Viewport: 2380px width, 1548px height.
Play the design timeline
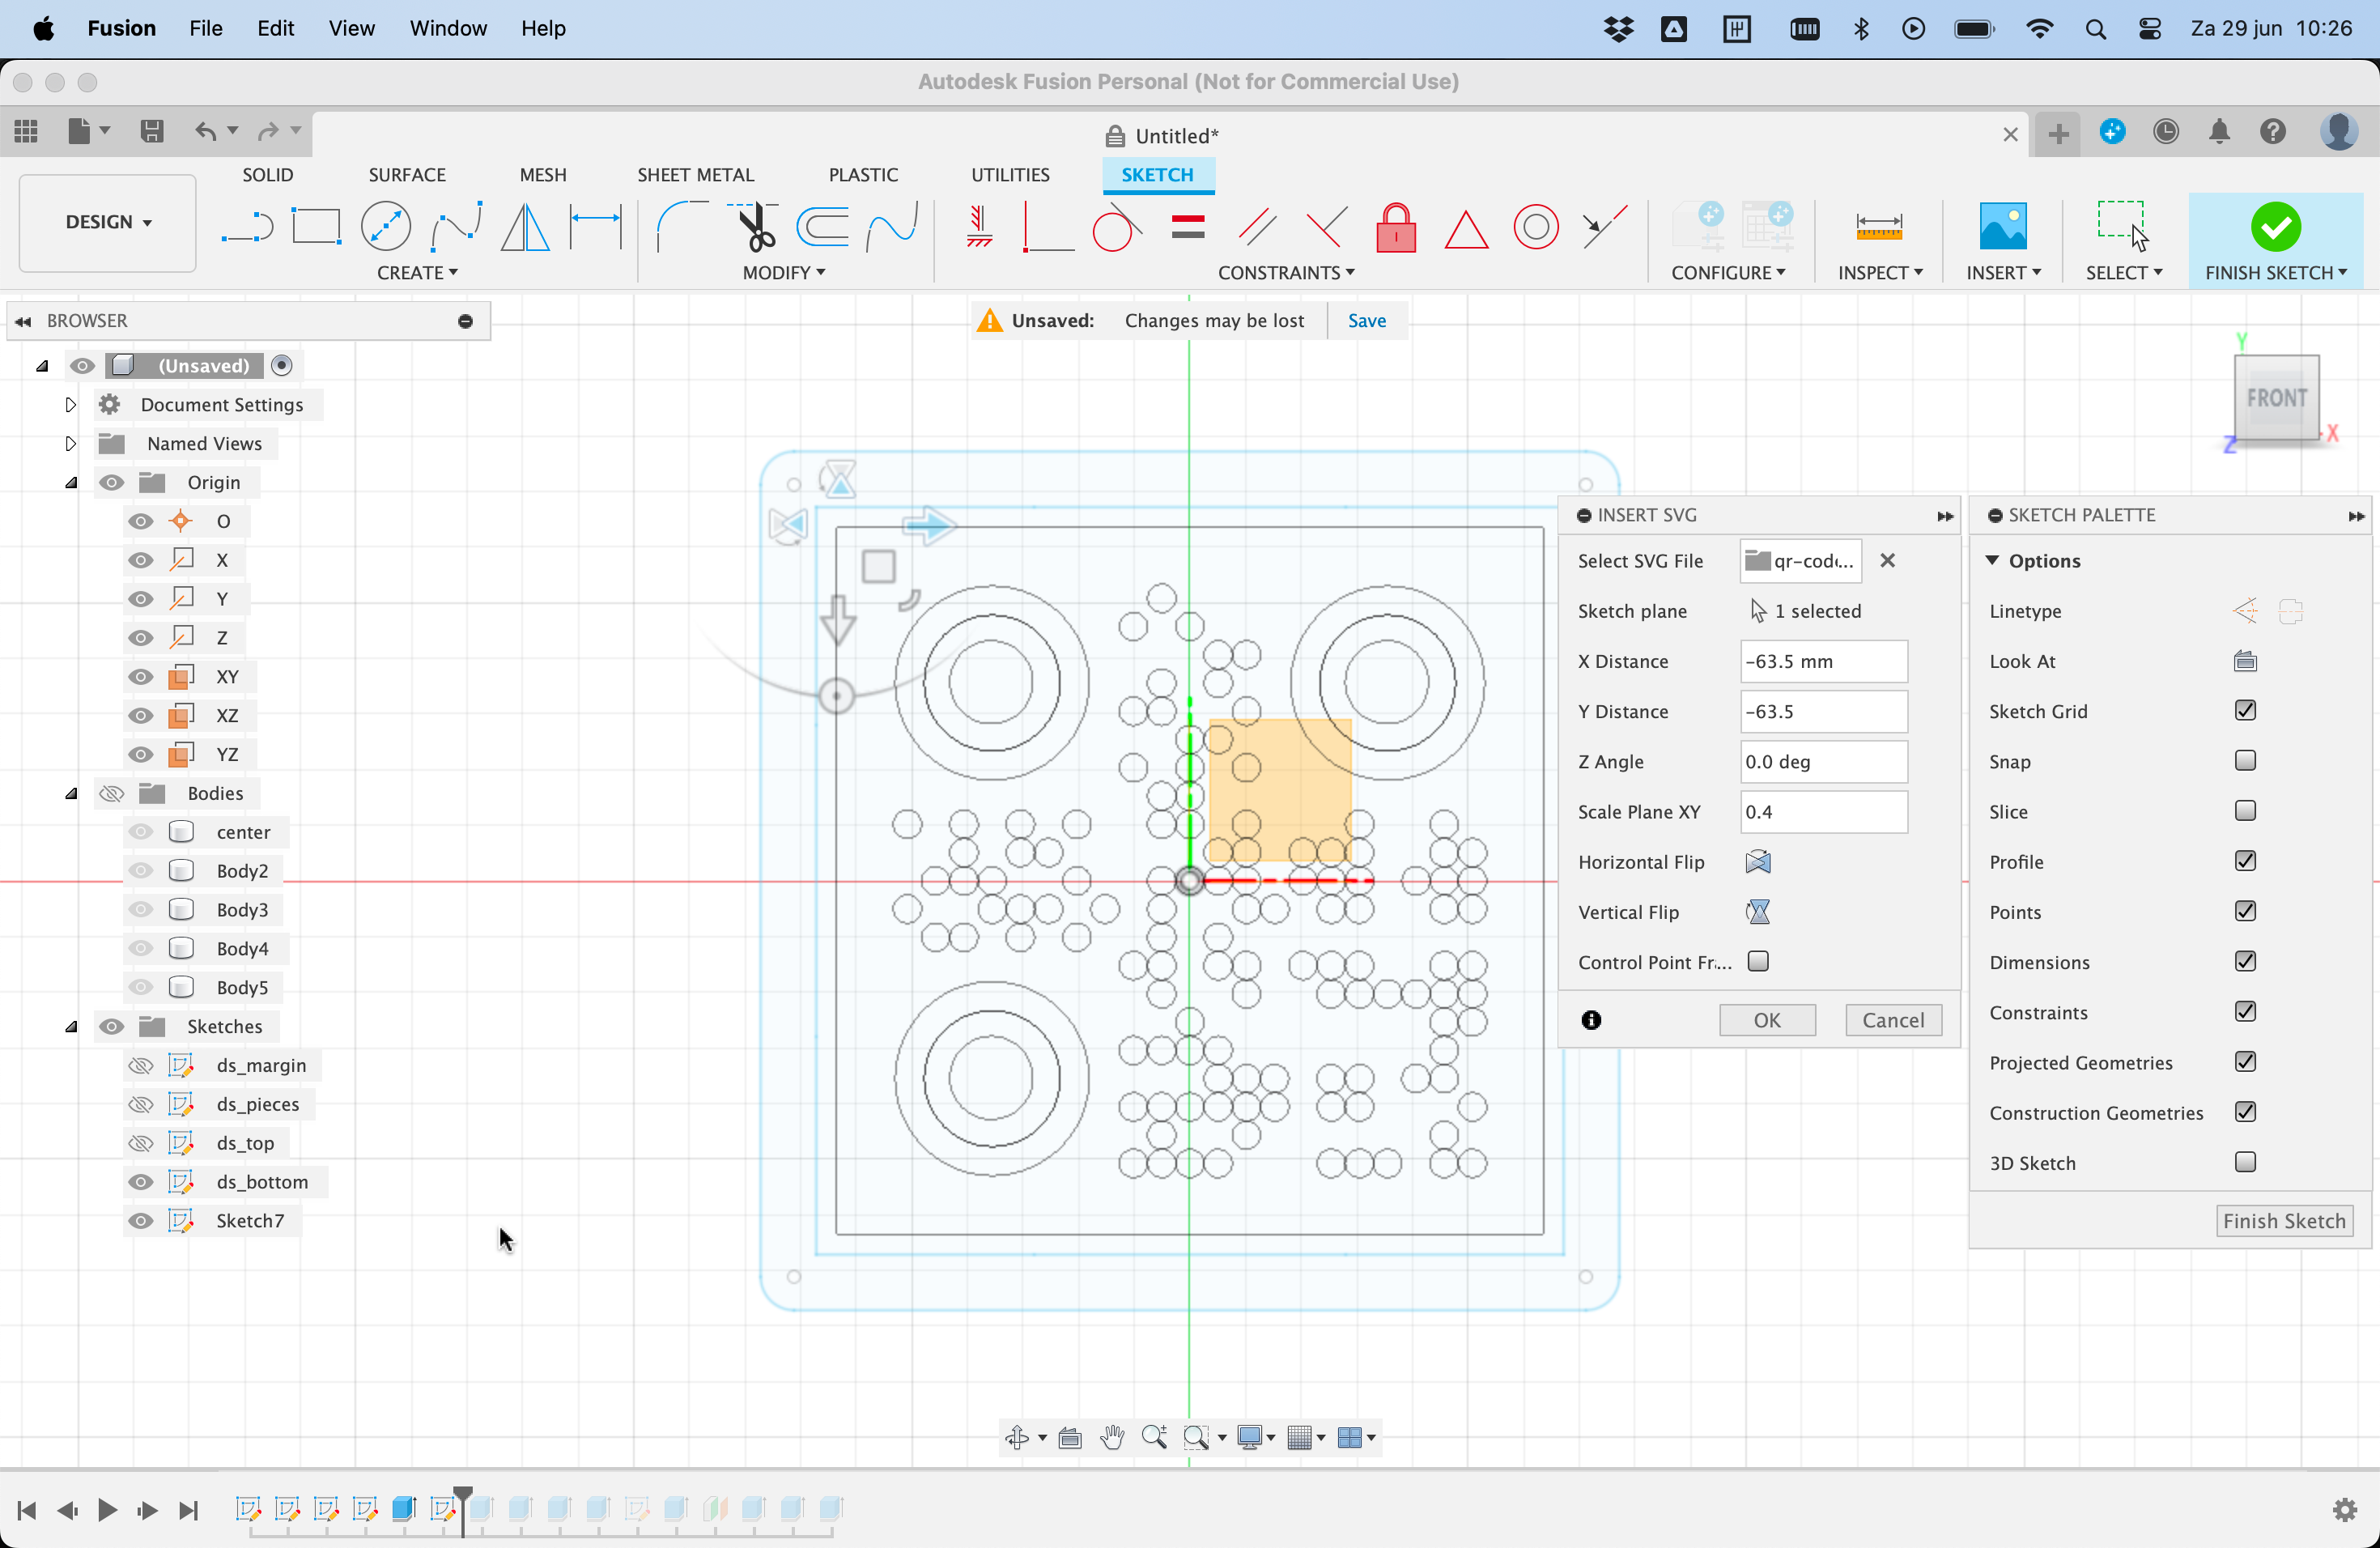click(107, 1509)
